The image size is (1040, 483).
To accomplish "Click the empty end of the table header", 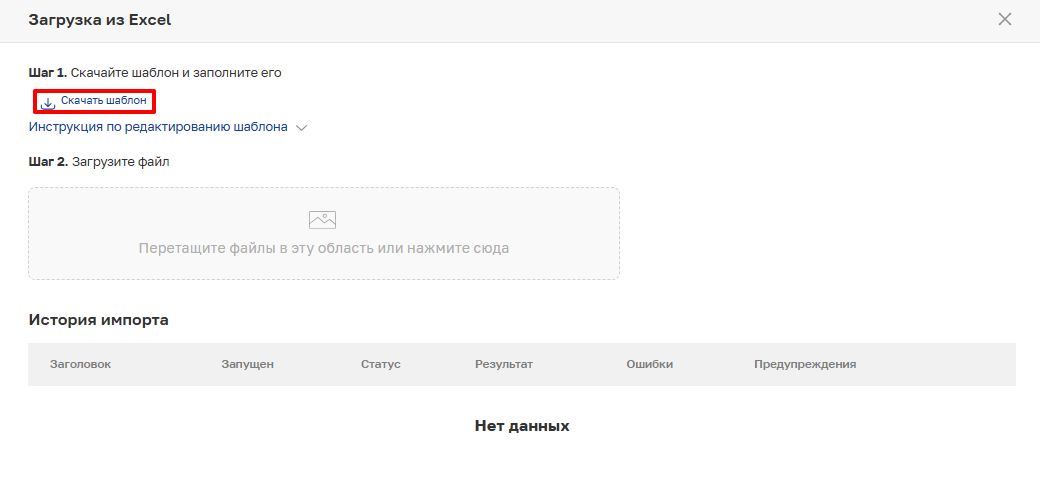I will pos(950,364).
